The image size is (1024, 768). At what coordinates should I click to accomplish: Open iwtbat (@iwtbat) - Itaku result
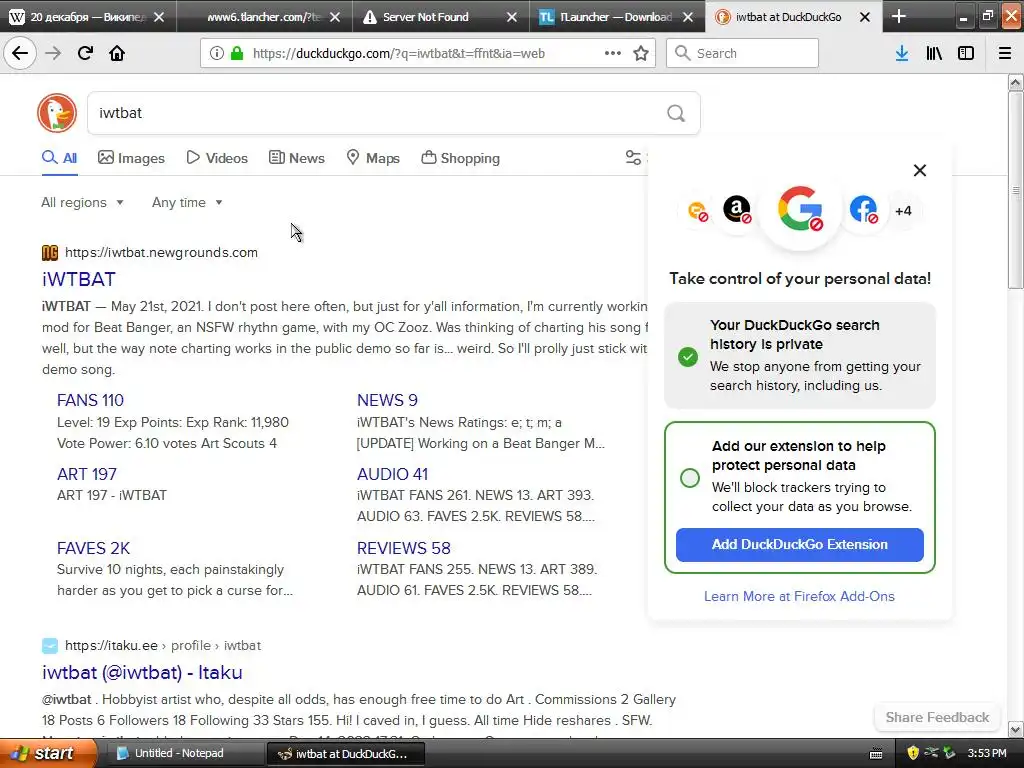pyautogui.click(x=142, y=673)
